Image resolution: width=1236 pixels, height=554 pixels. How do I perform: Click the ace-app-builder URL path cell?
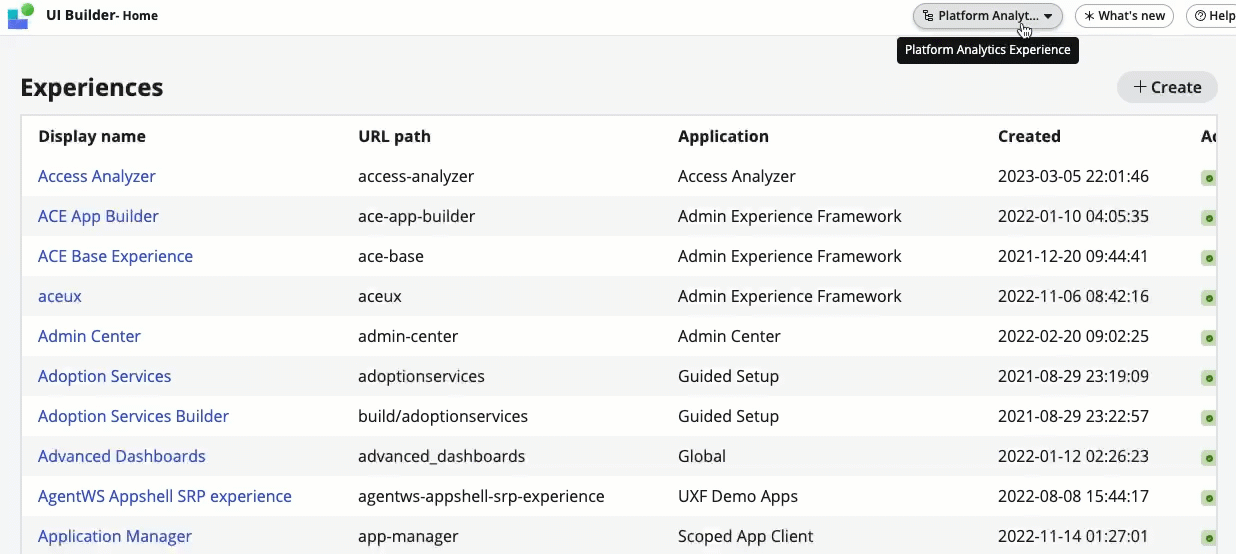pyautogui.click(x=416, y=216)
